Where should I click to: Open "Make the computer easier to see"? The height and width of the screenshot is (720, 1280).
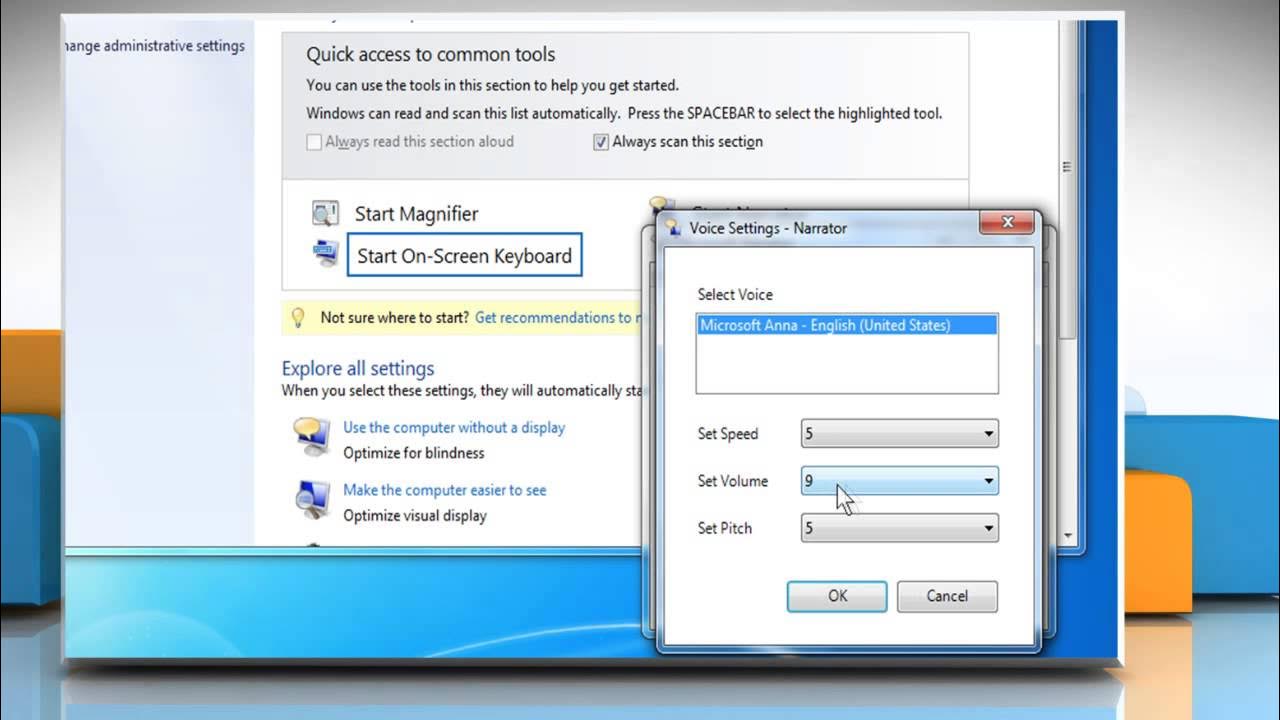click(x=444, y=490)
